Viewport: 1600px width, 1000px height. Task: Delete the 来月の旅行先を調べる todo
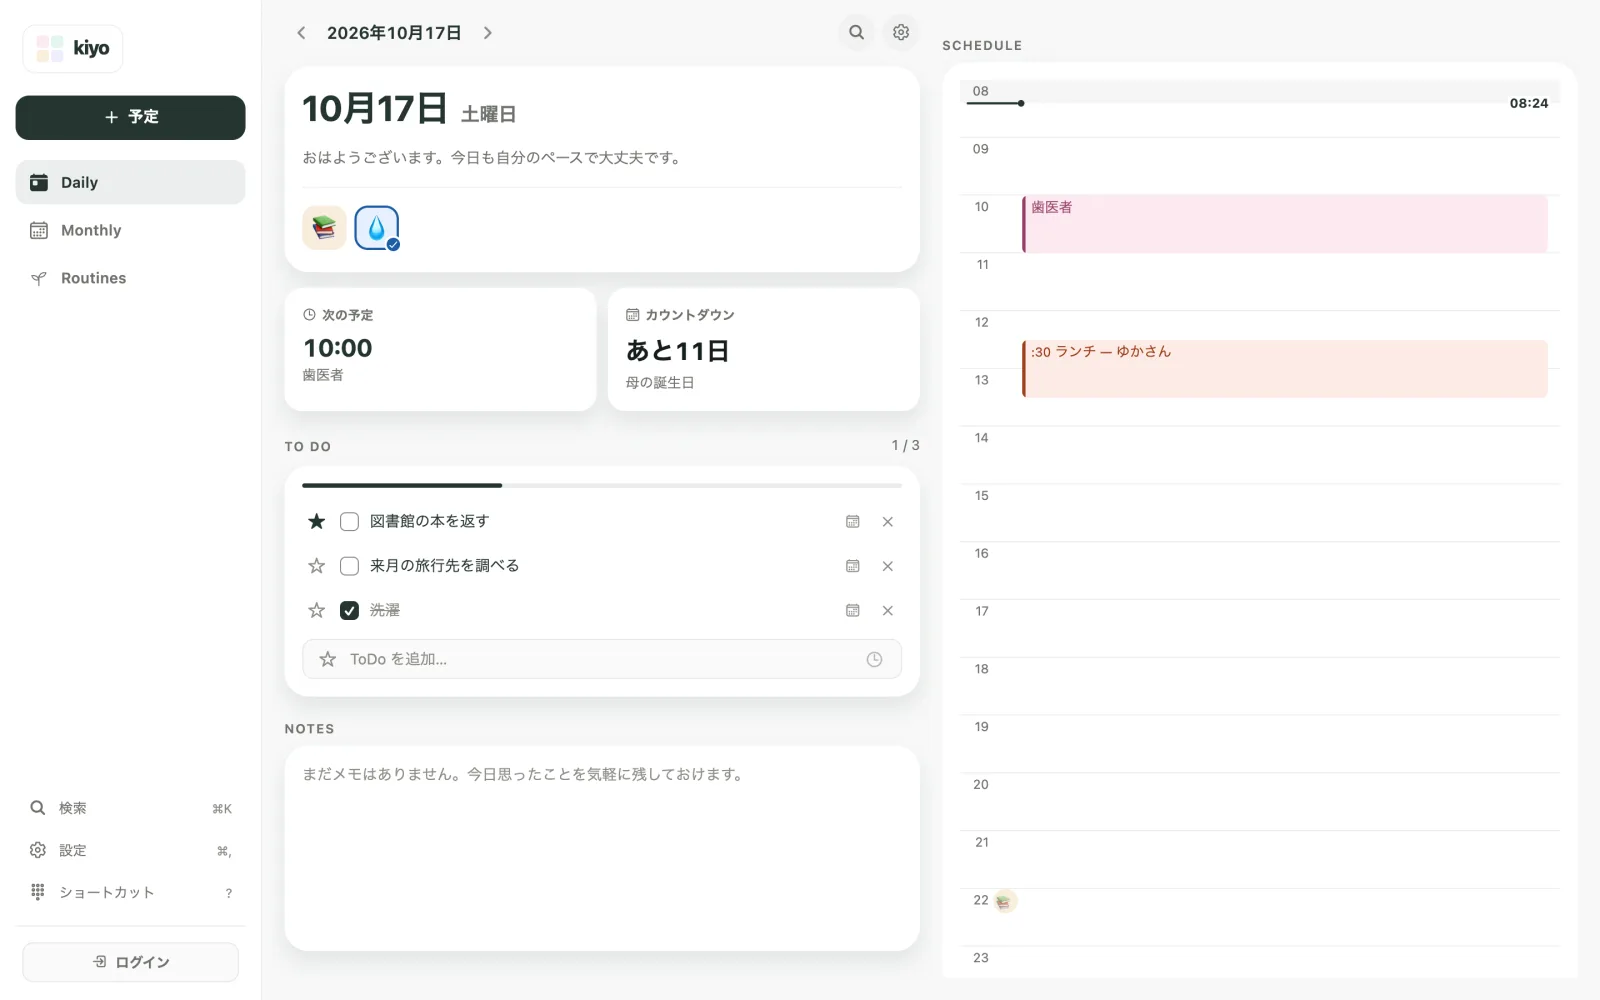888,566
